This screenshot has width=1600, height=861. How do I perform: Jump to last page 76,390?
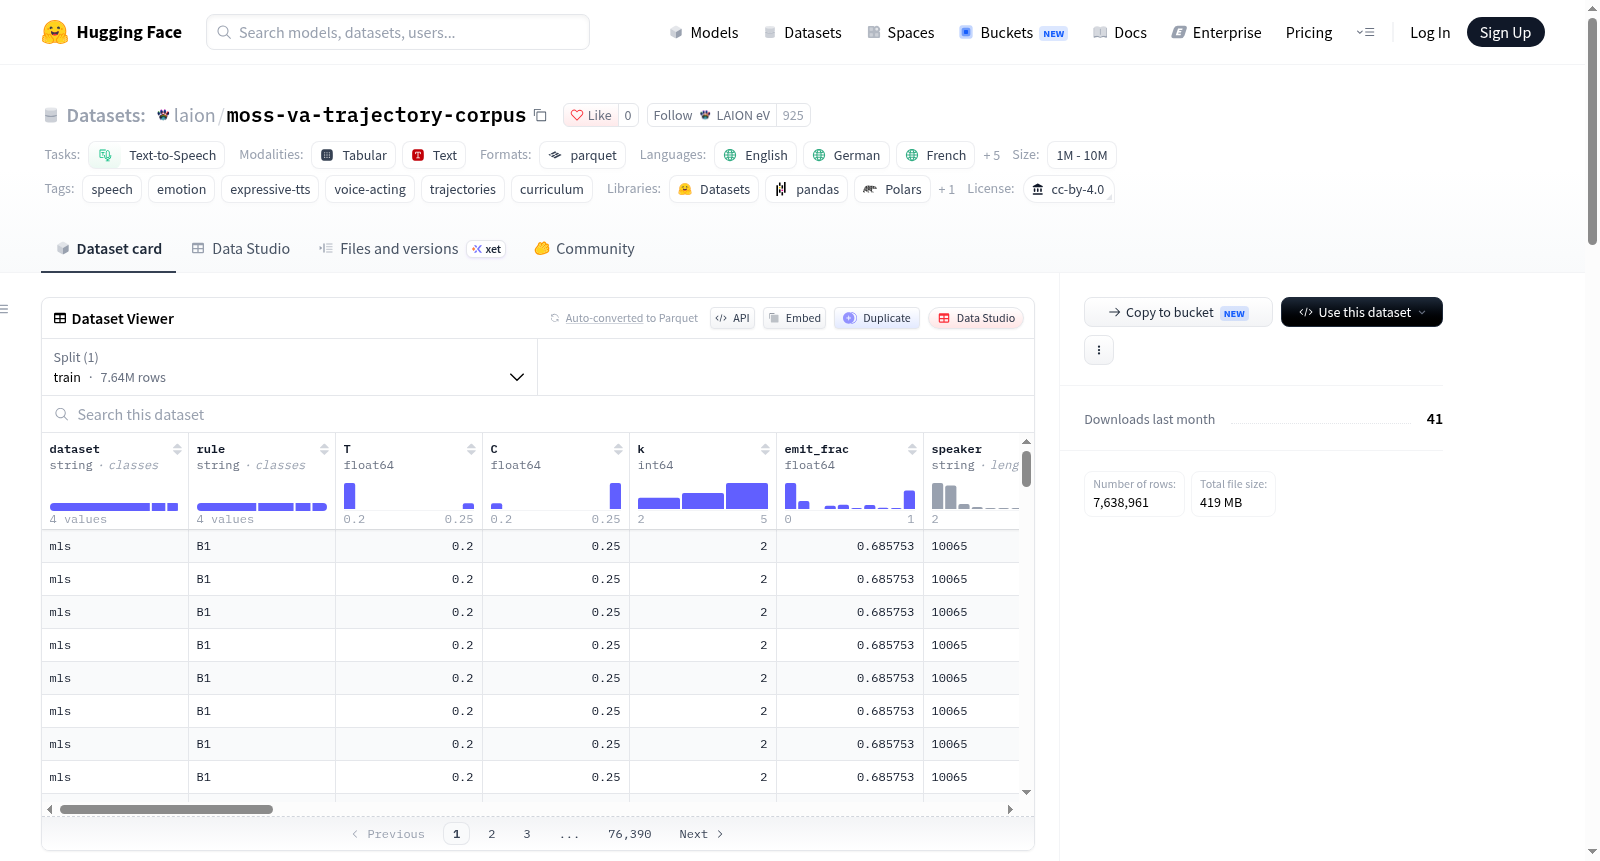pyautogui.click(x=630, y=834)
